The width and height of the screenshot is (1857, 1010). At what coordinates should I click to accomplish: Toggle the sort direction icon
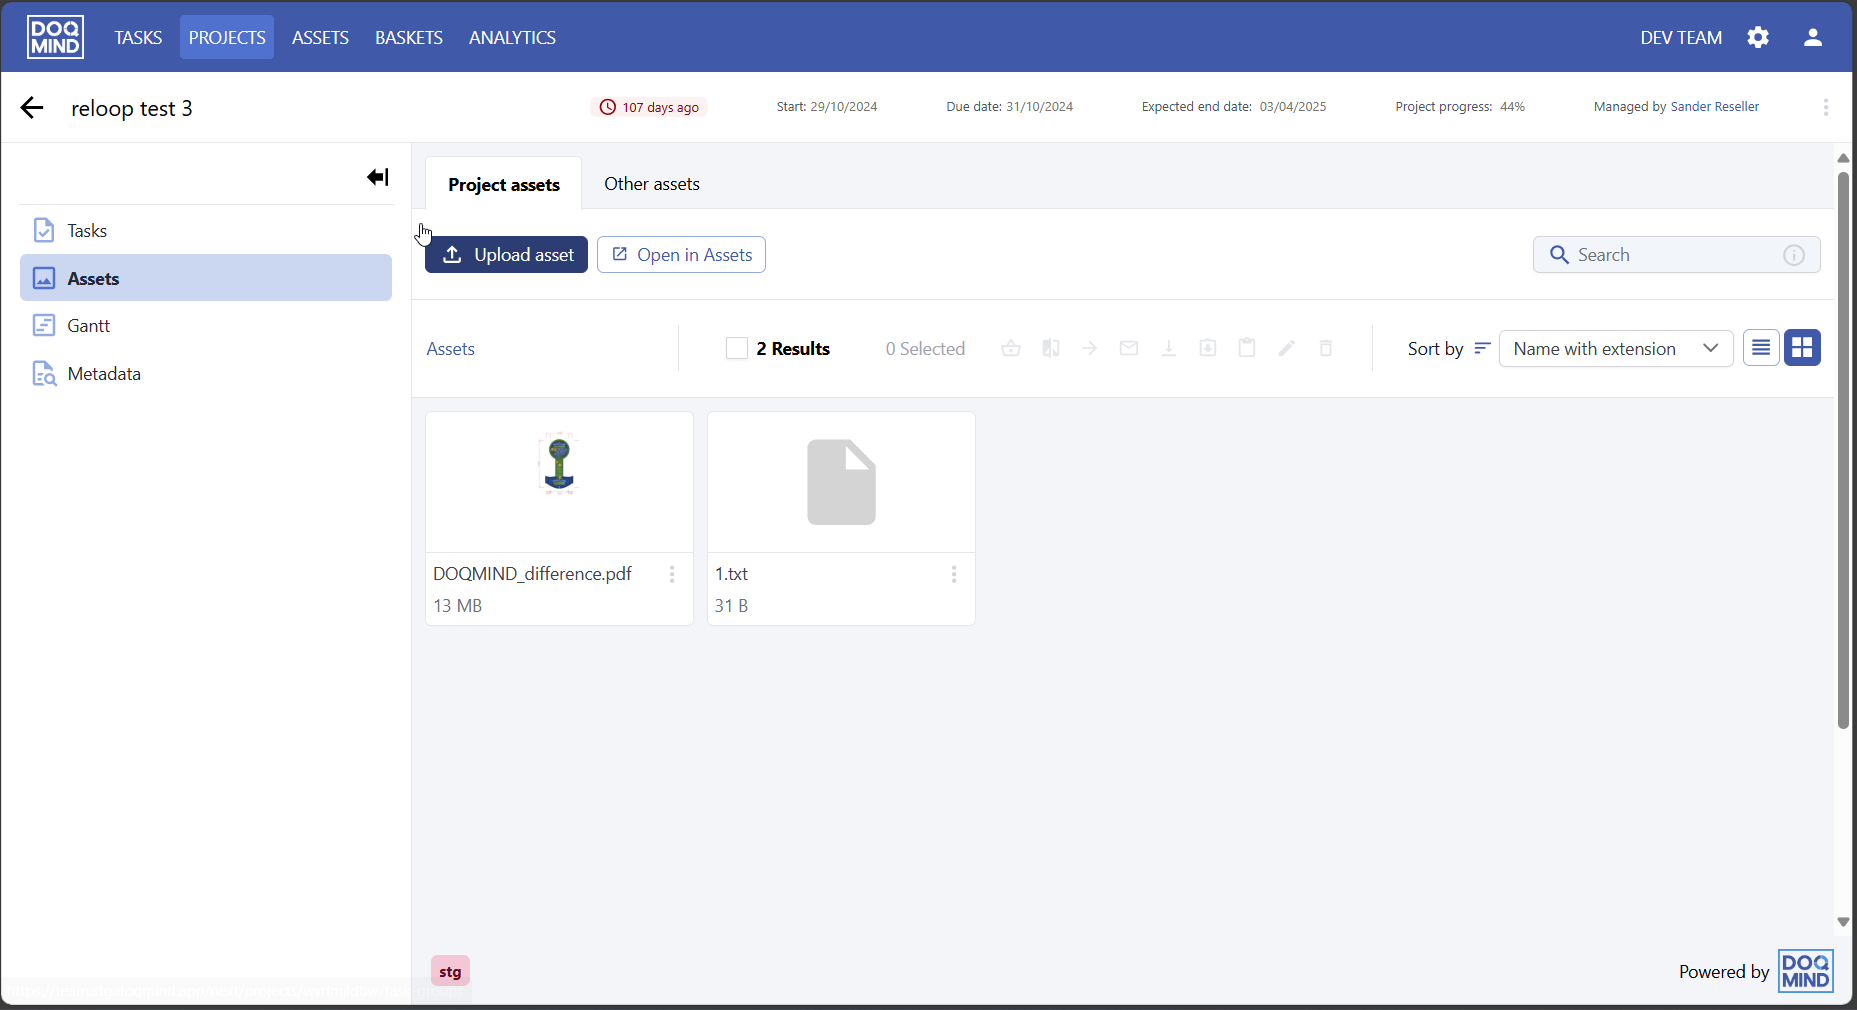pyautogui.click(x=1482, y=349)
